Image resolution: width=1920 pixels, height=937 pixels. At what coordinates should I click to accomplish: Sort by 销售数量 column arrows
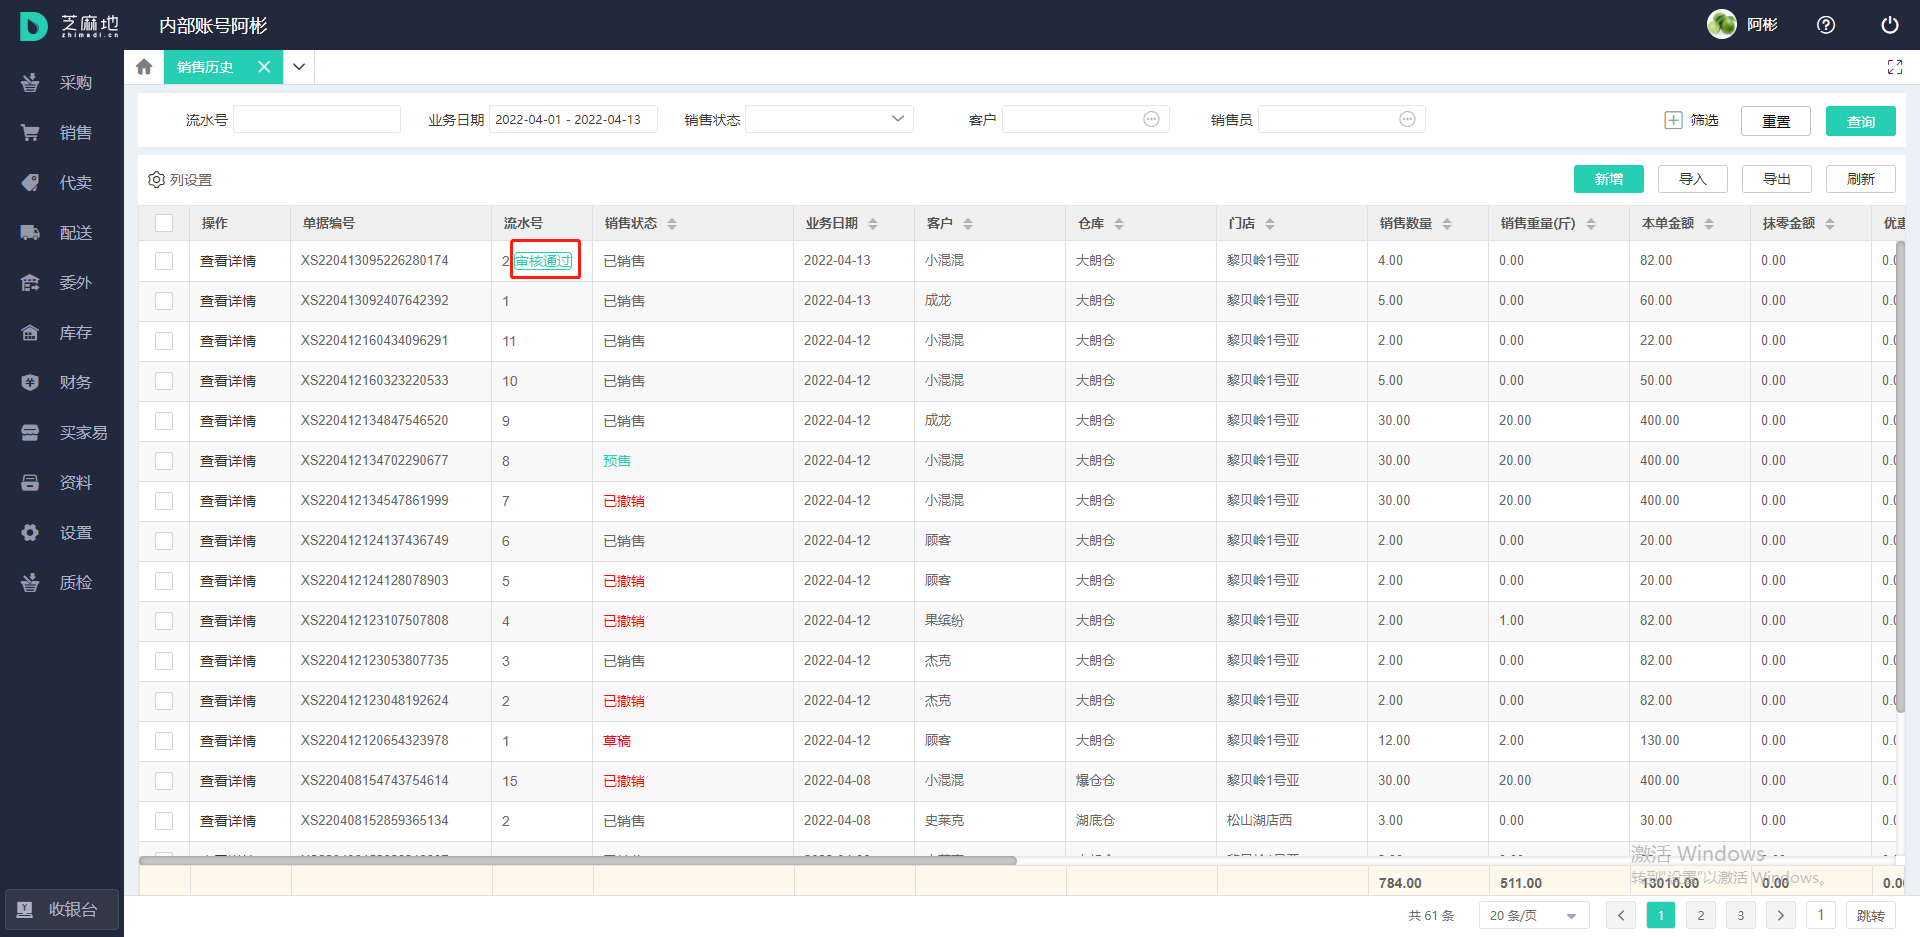point(1447,224)
